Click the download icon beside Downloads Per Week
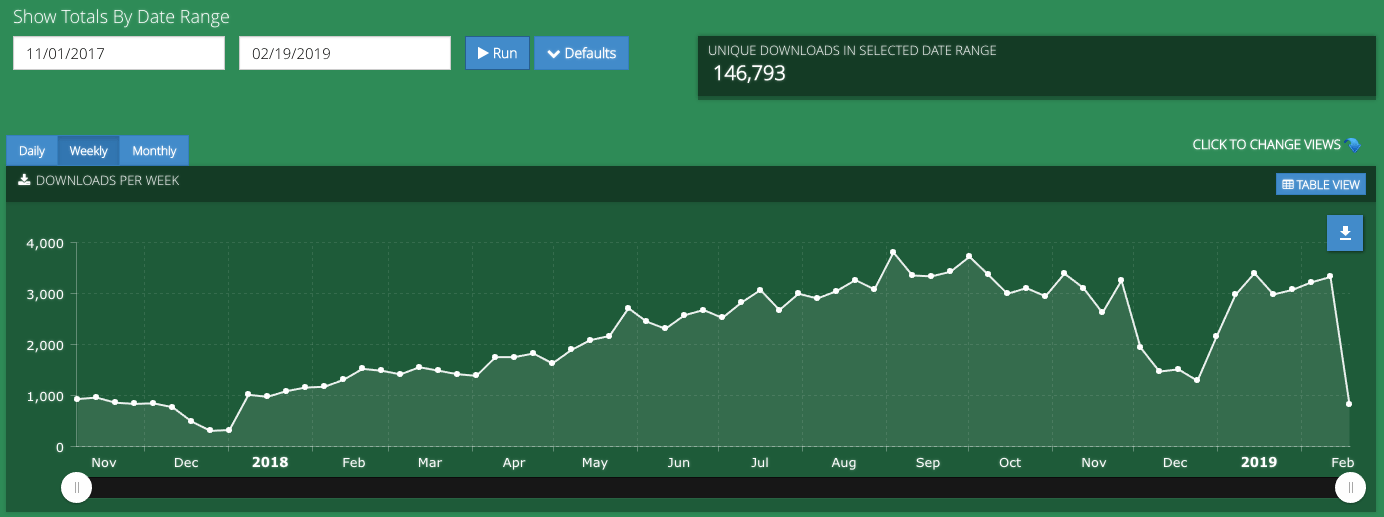The image size is (1384, 517). (25, 181)
